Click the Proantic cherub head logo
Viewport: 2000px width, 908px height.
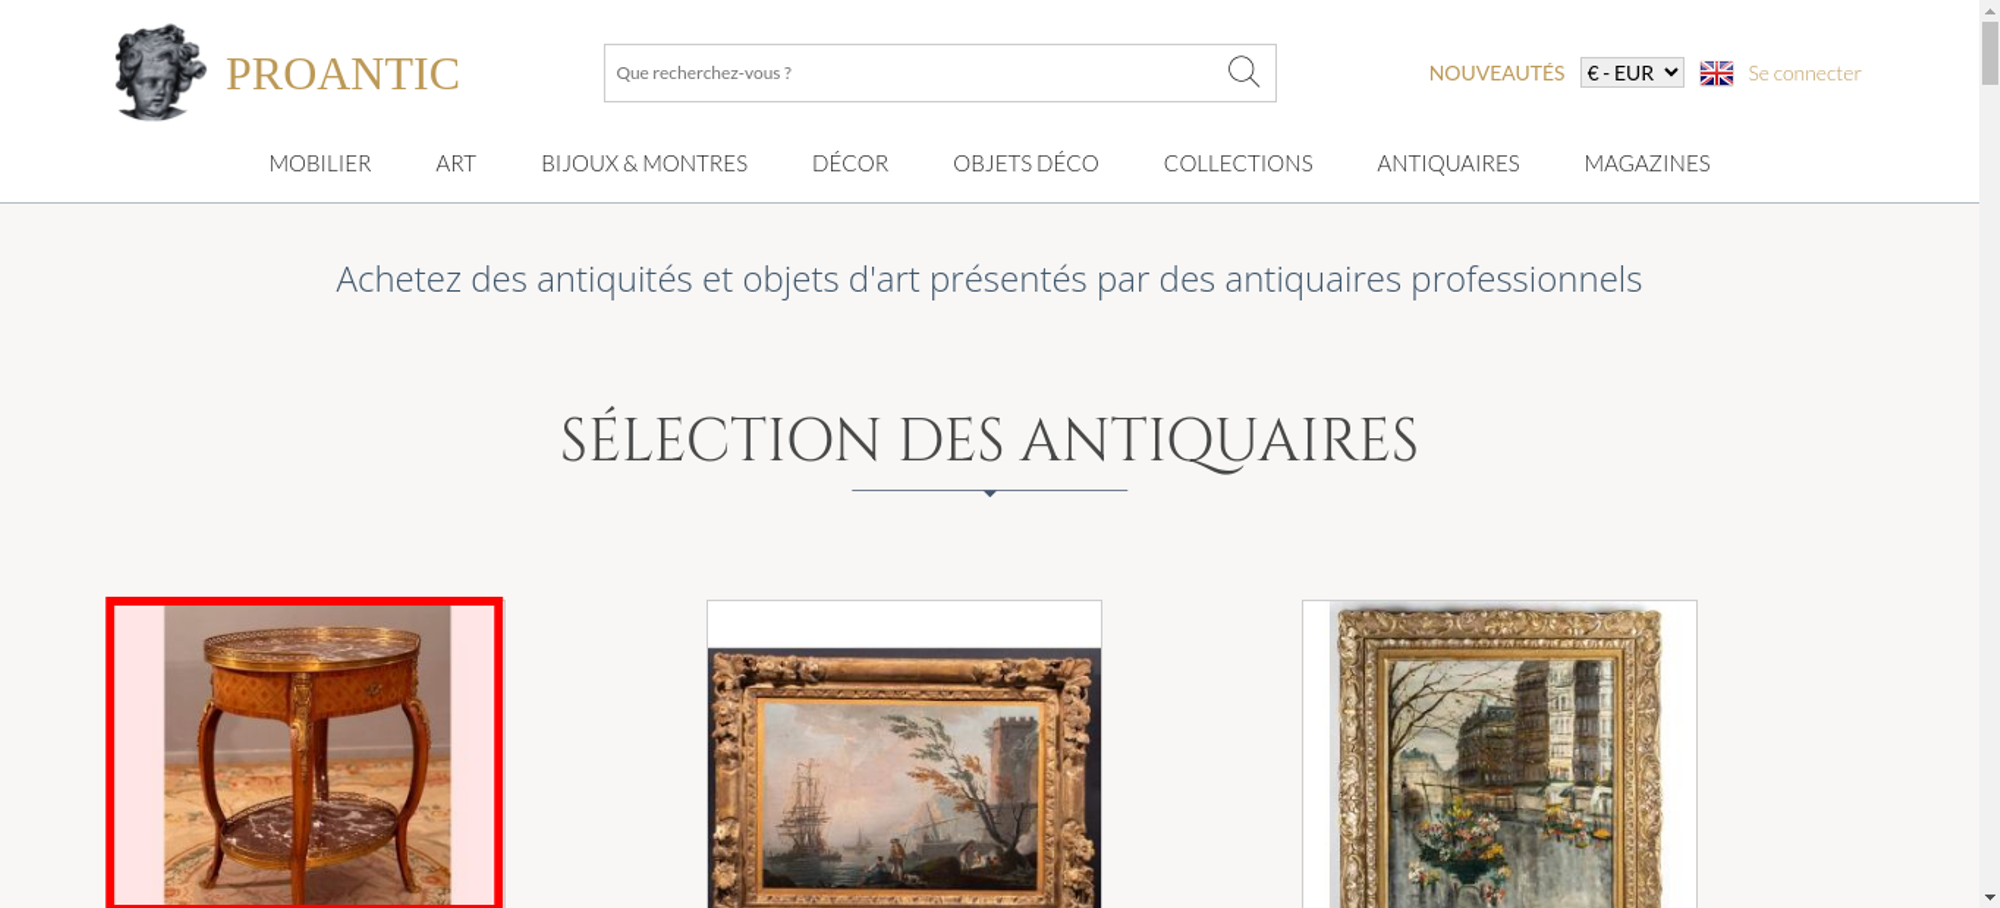coord(160,72)
